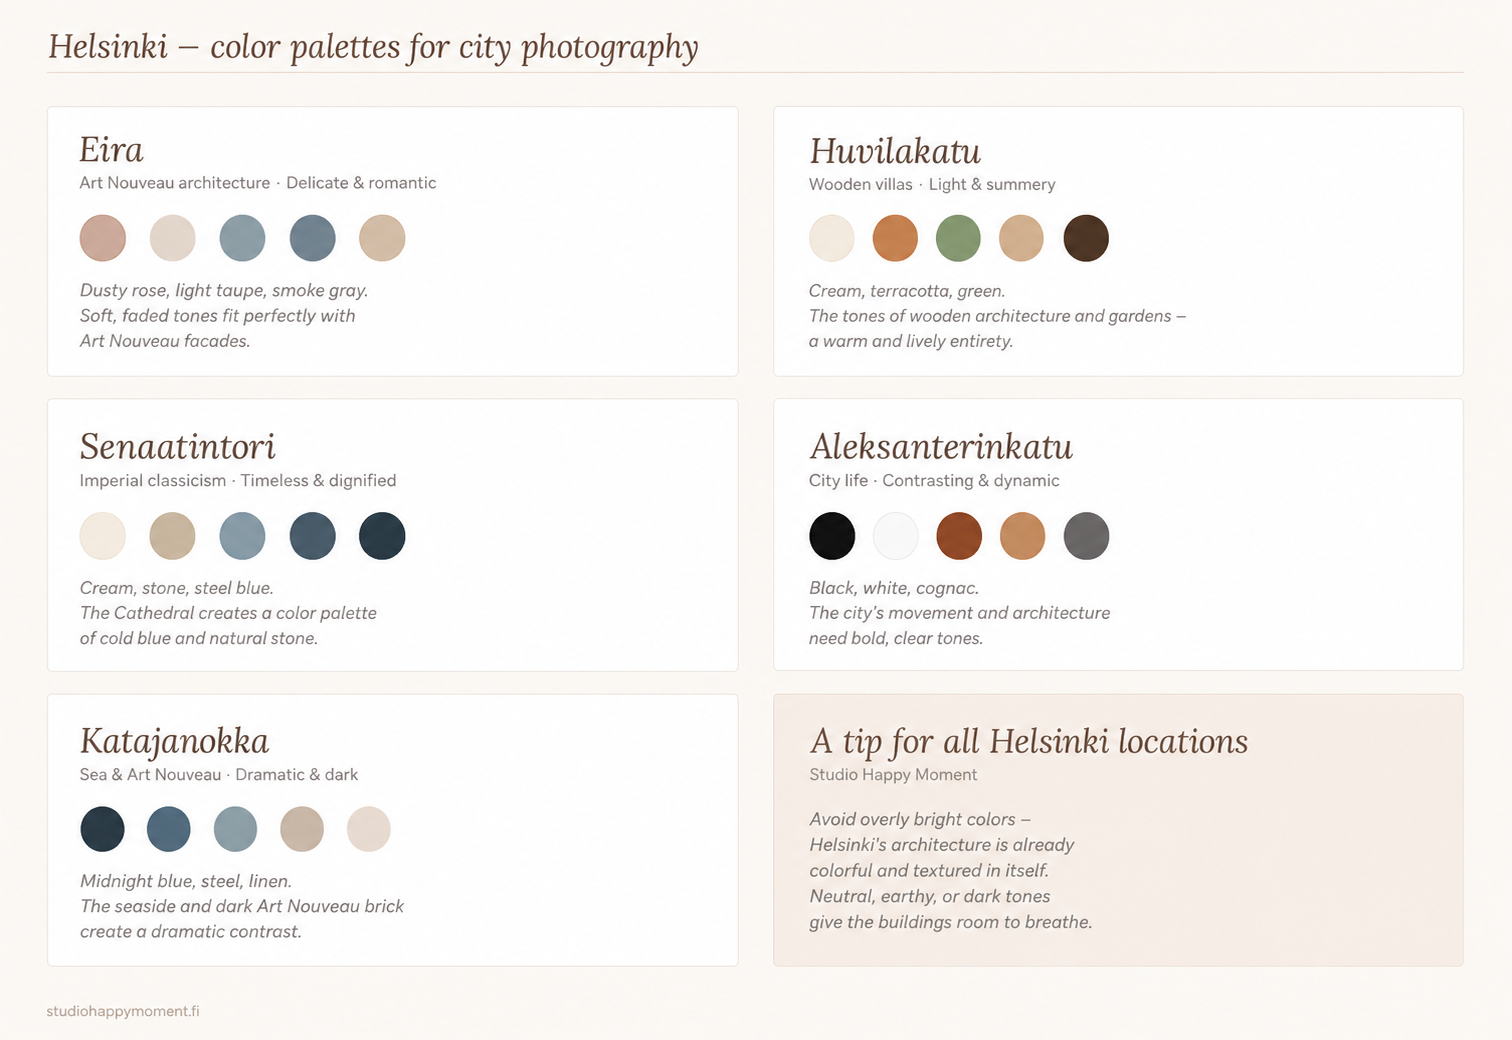Choose the dark brown swatch in Huvilakatu
The height and width of the screenshot is (1040, 1512).
click(1086, 238)
